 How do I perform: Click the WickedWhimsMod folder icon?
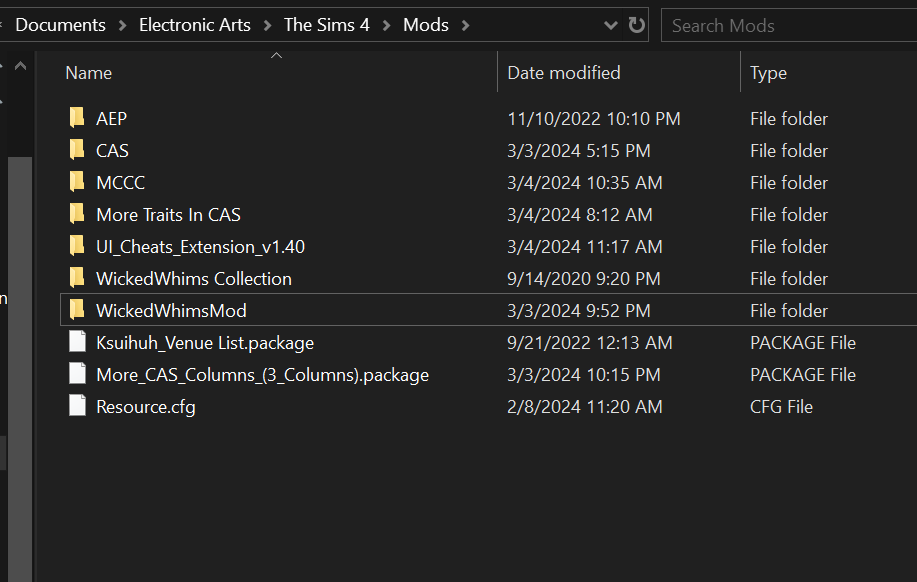77,310
